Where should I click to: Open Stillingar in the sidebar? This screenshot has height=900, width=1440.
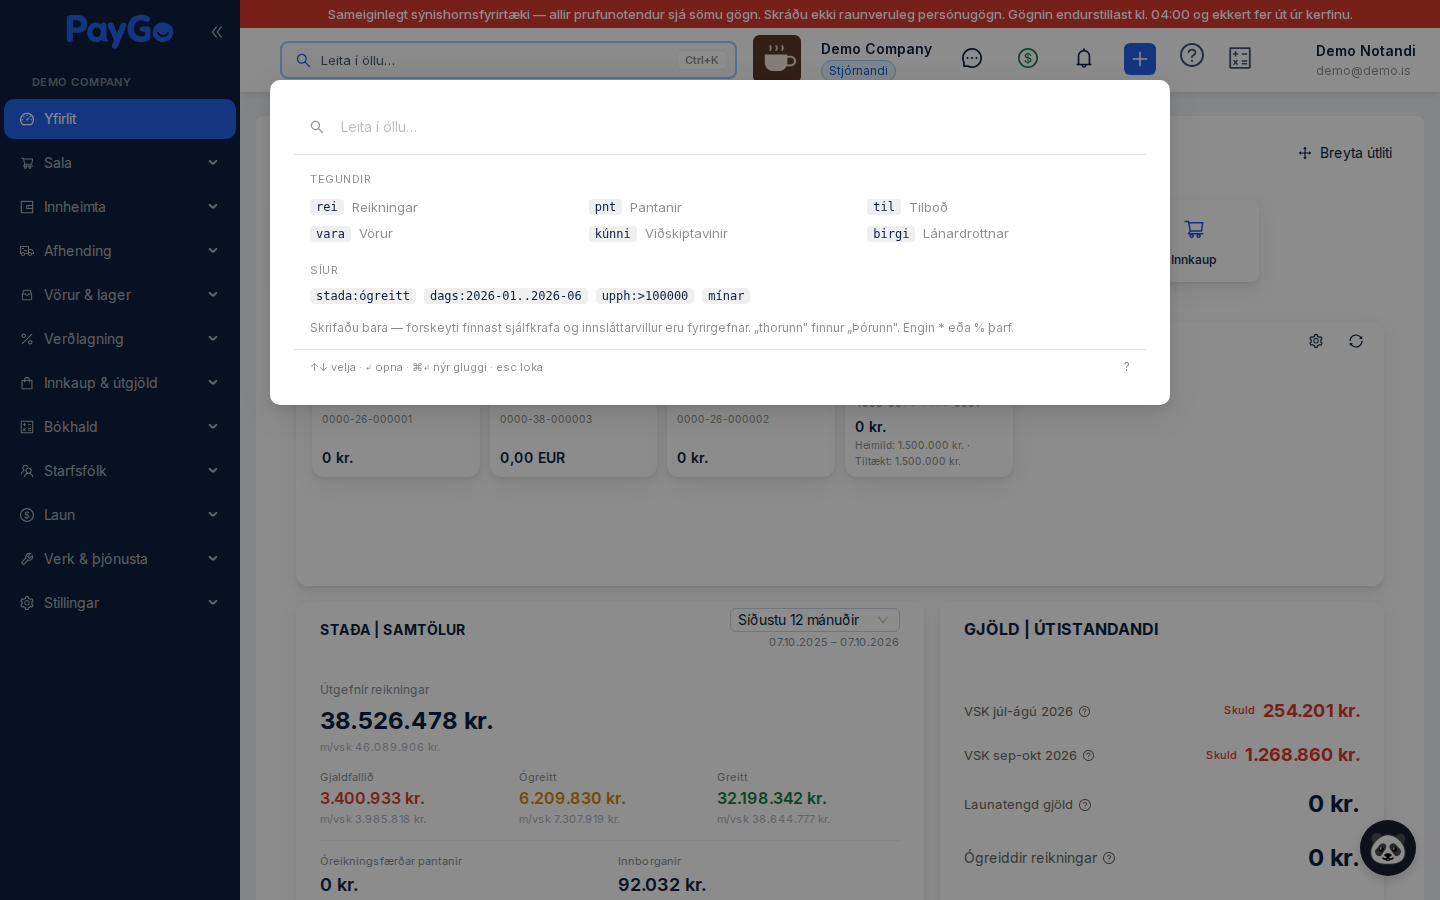[x=120, y=603]
